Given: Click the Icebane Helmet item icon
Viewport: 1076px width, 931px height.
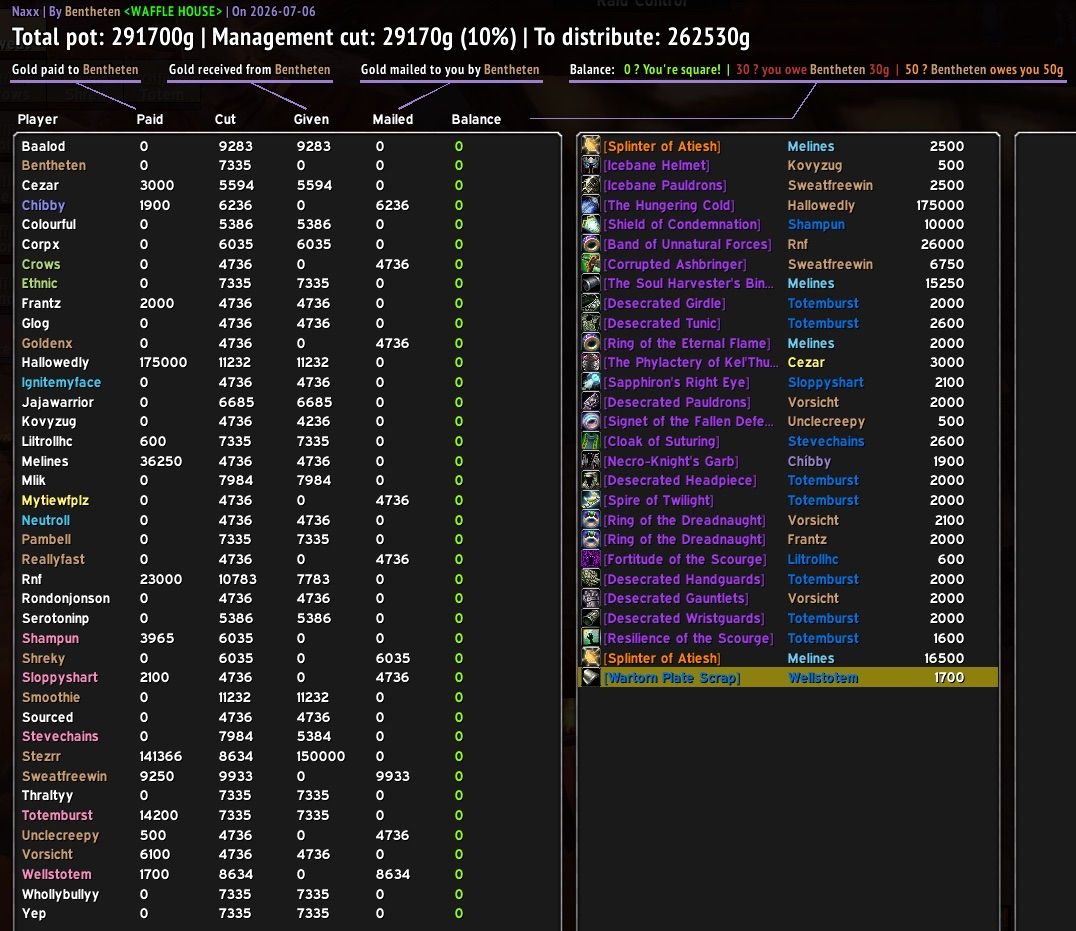Looking at the screenshot, I should 591,165.
